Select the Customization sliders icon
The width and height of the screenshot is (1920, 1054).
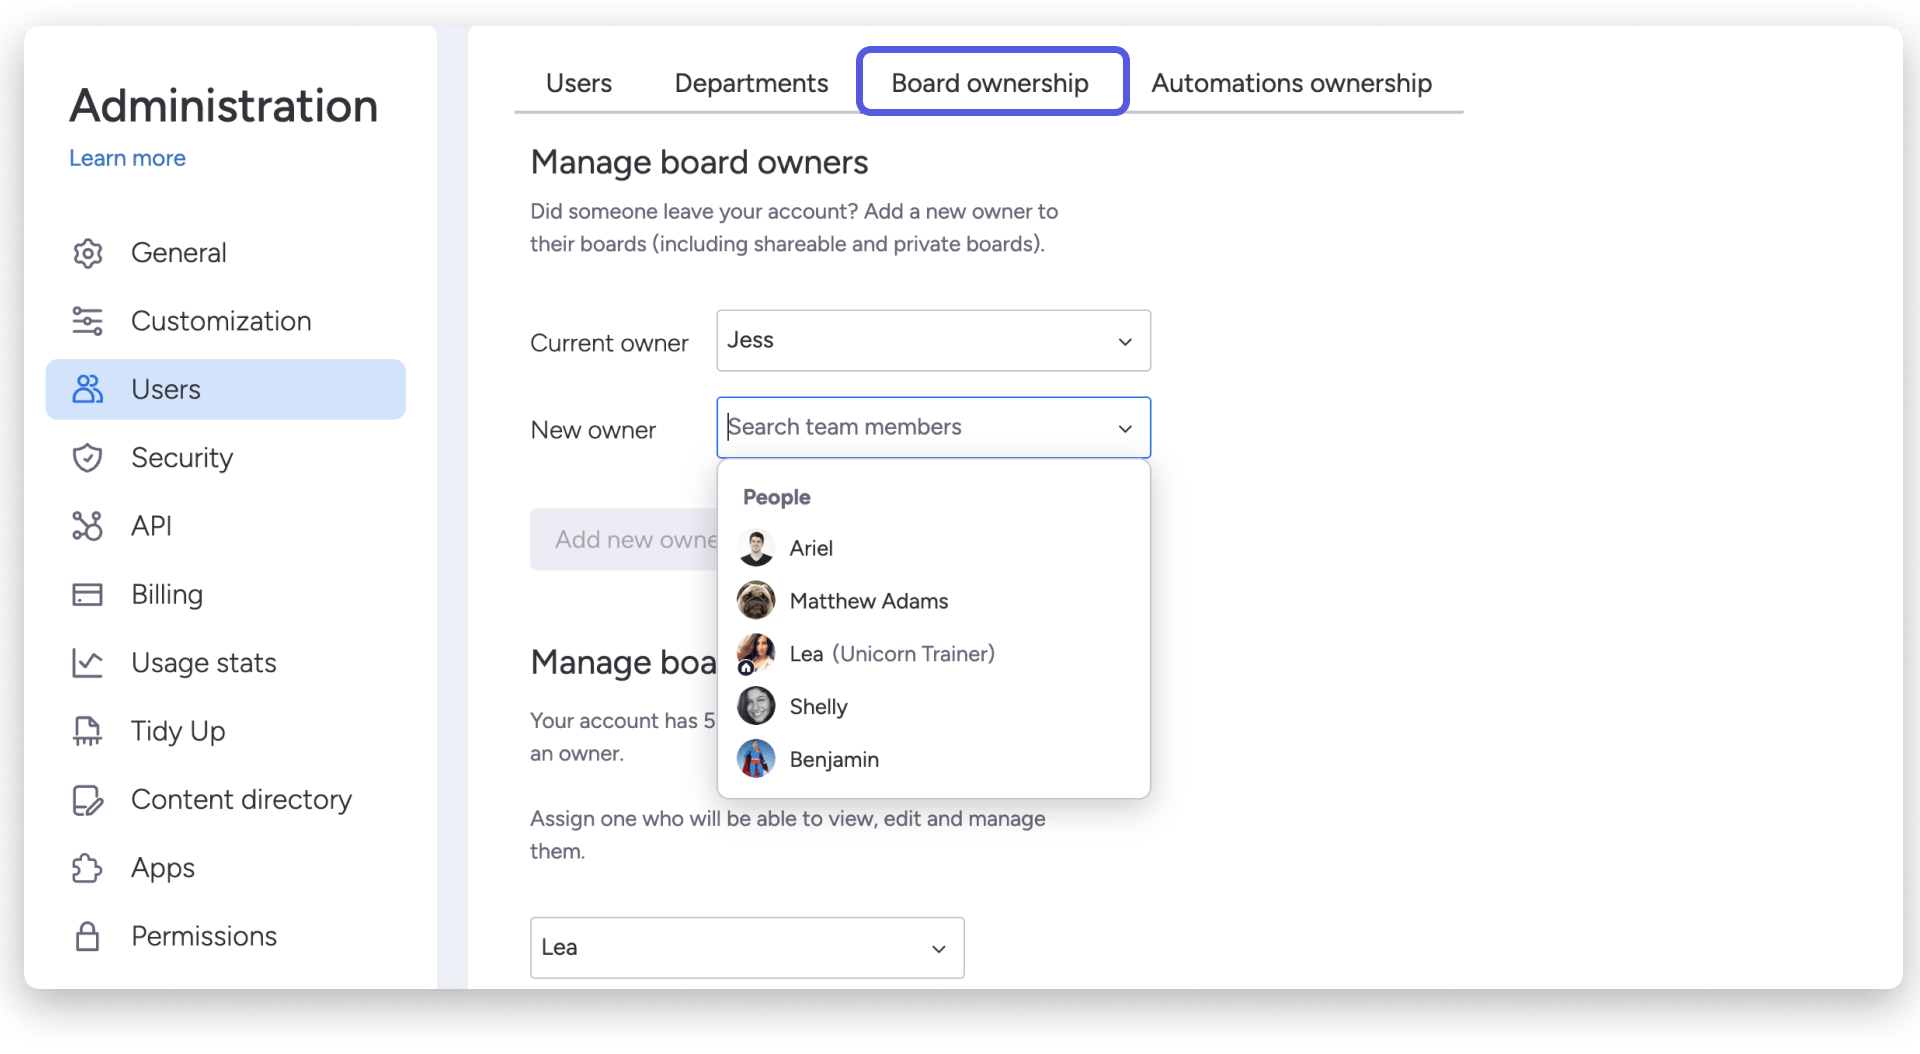click(88, 321)
